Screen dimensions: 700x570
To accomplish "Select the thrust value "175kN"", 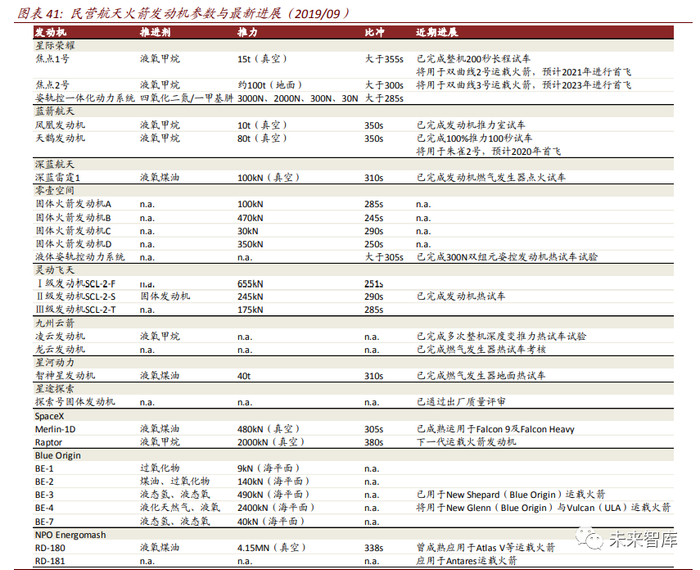I will coord(250,310).
